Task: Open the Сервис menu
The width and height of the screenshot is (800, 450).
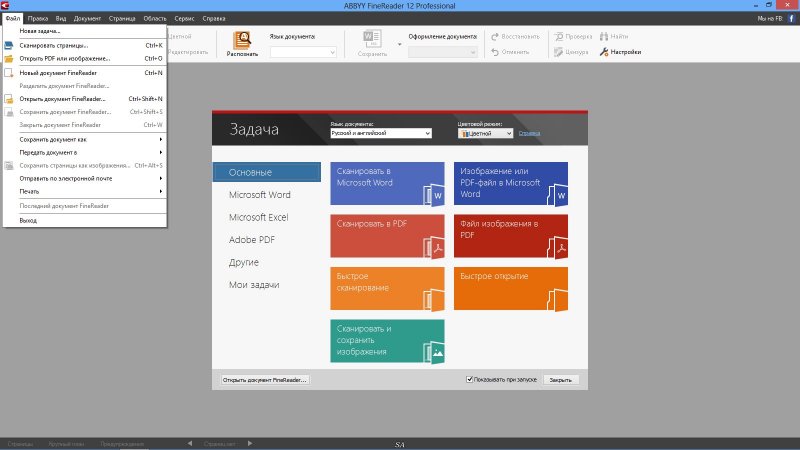Action: pos(184,18)
